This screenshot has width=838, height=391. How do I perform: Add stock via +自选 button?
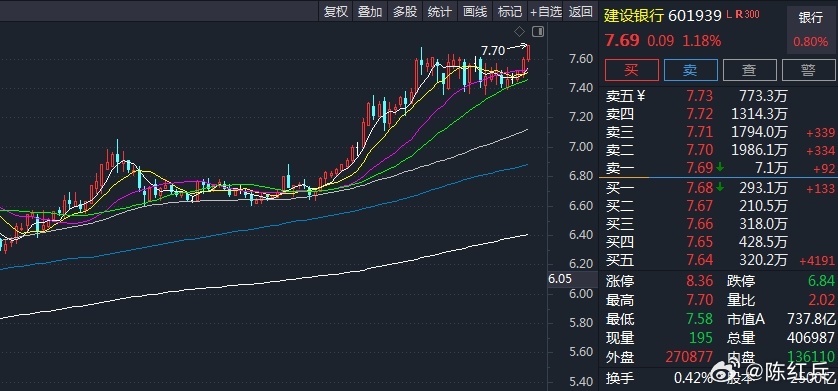(x=546, y=11)
